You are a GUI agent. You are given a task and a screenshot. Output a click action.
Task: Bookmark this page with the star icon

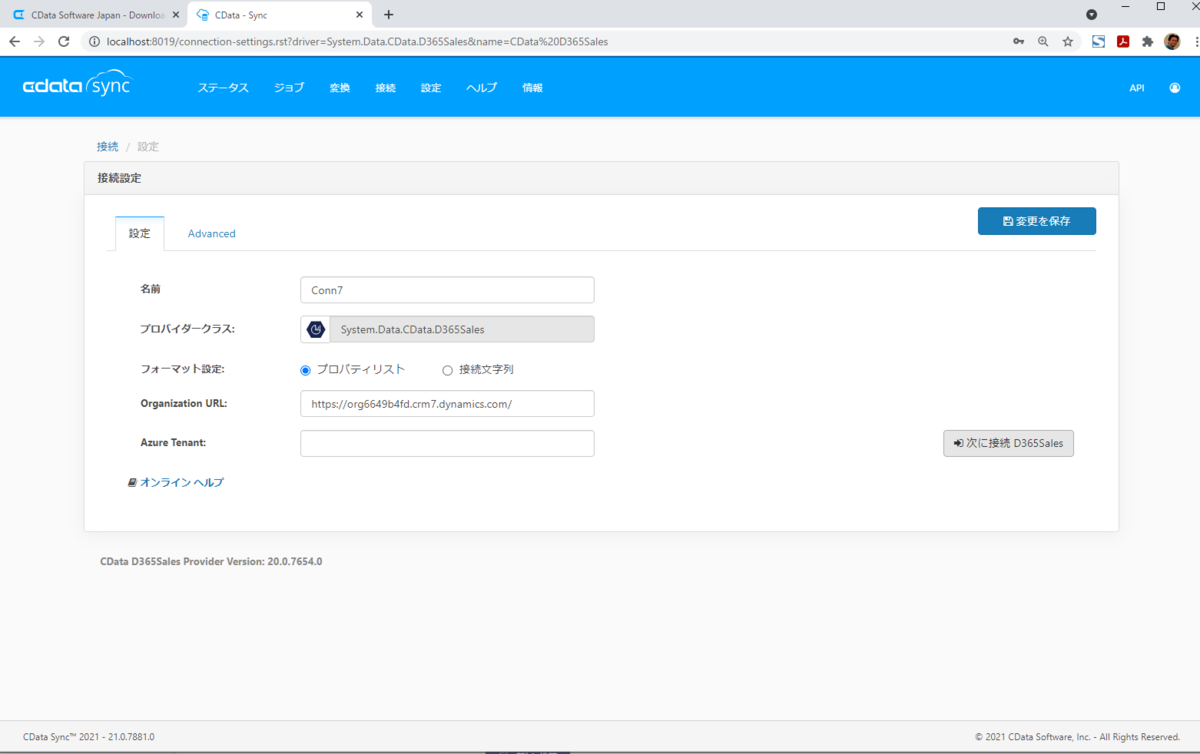(x=1068, y=42)
